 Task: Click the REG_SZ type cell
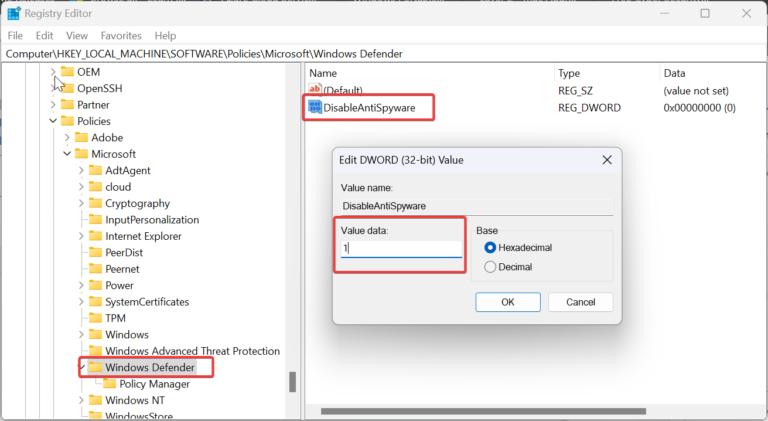pyautogui.click(x=576, y=91)
